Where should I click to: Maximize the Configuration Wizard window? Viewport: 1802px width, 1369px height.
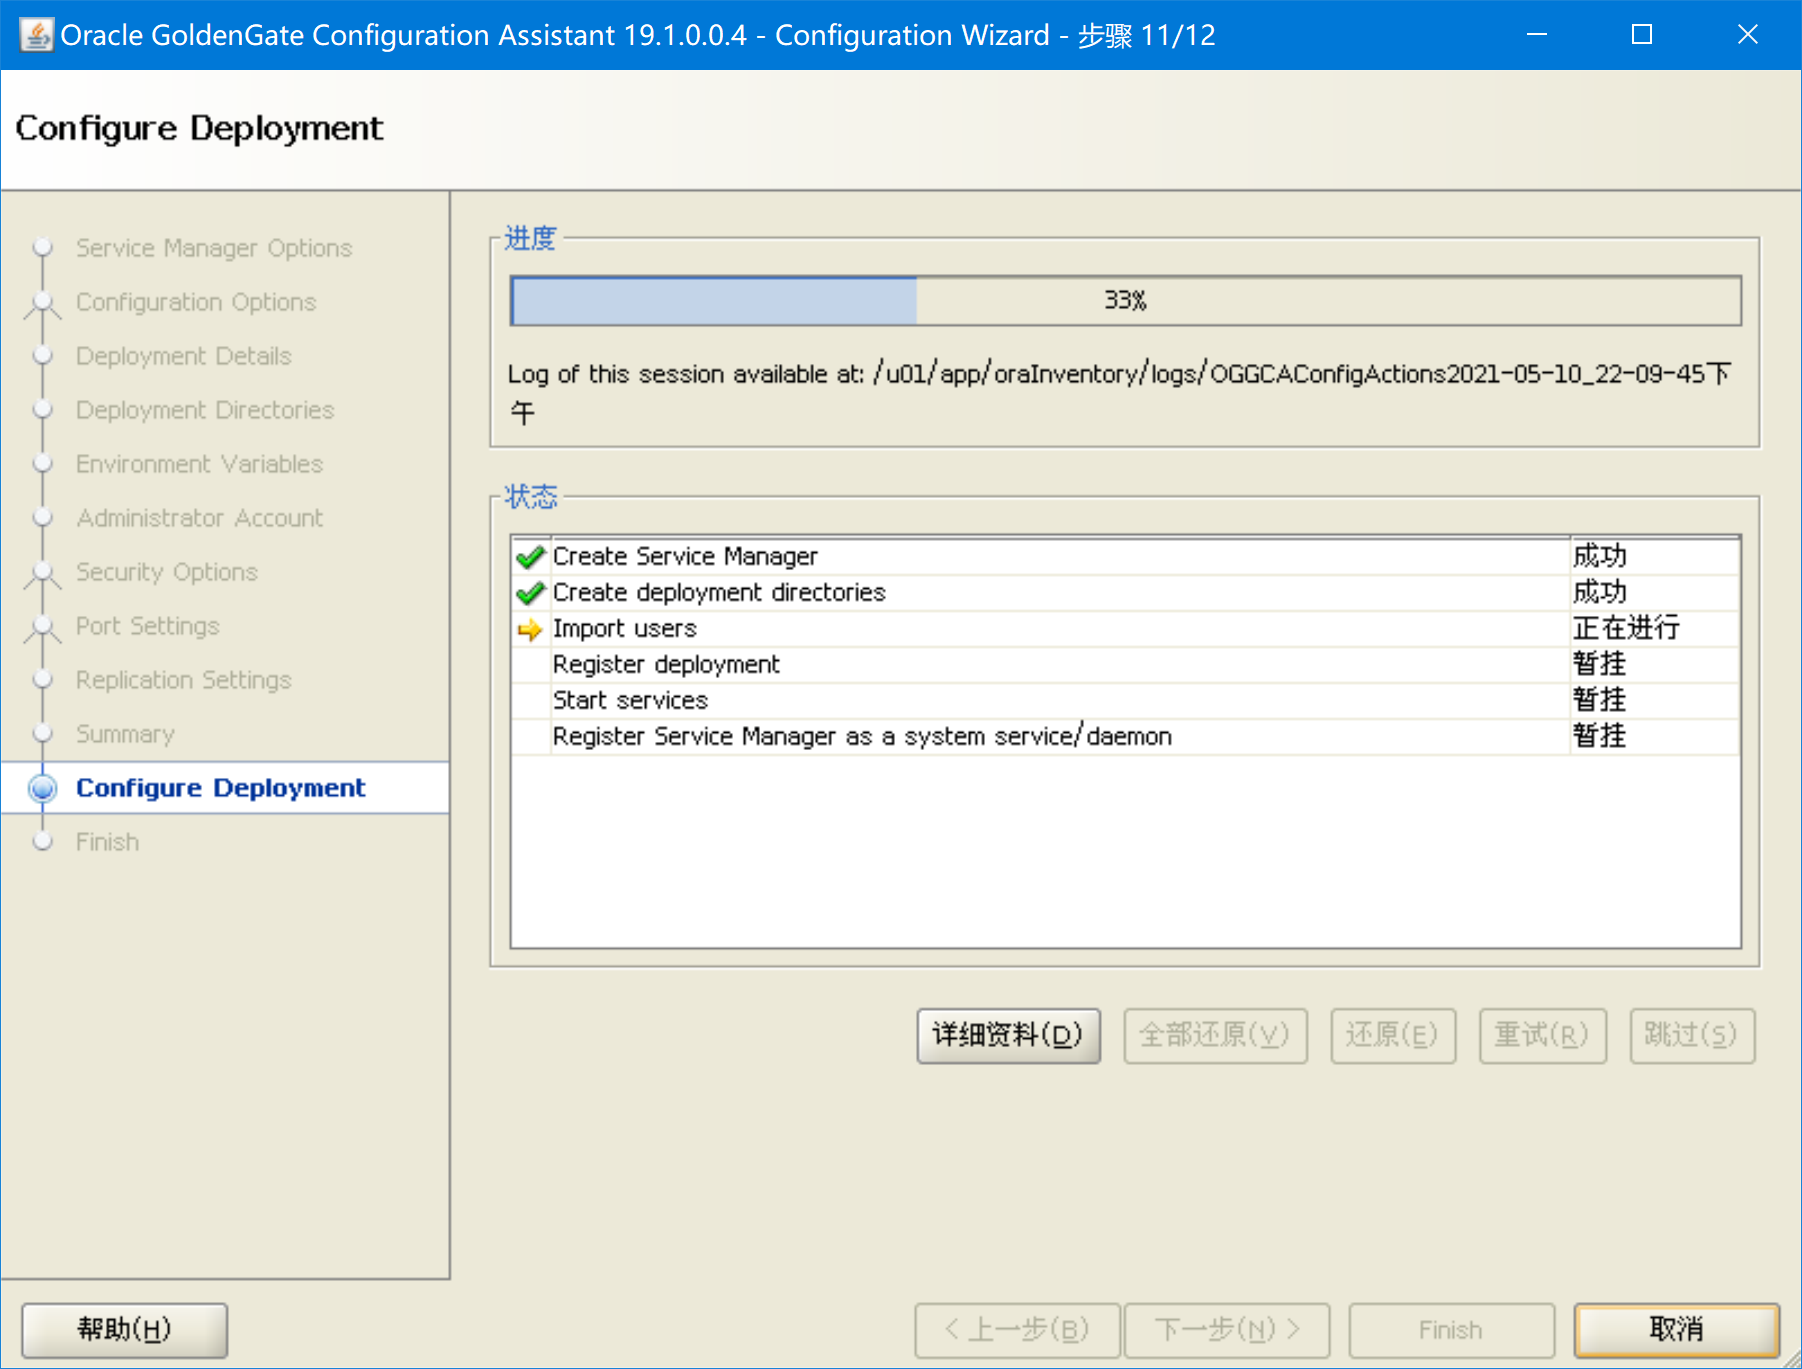coord(1642,35)
